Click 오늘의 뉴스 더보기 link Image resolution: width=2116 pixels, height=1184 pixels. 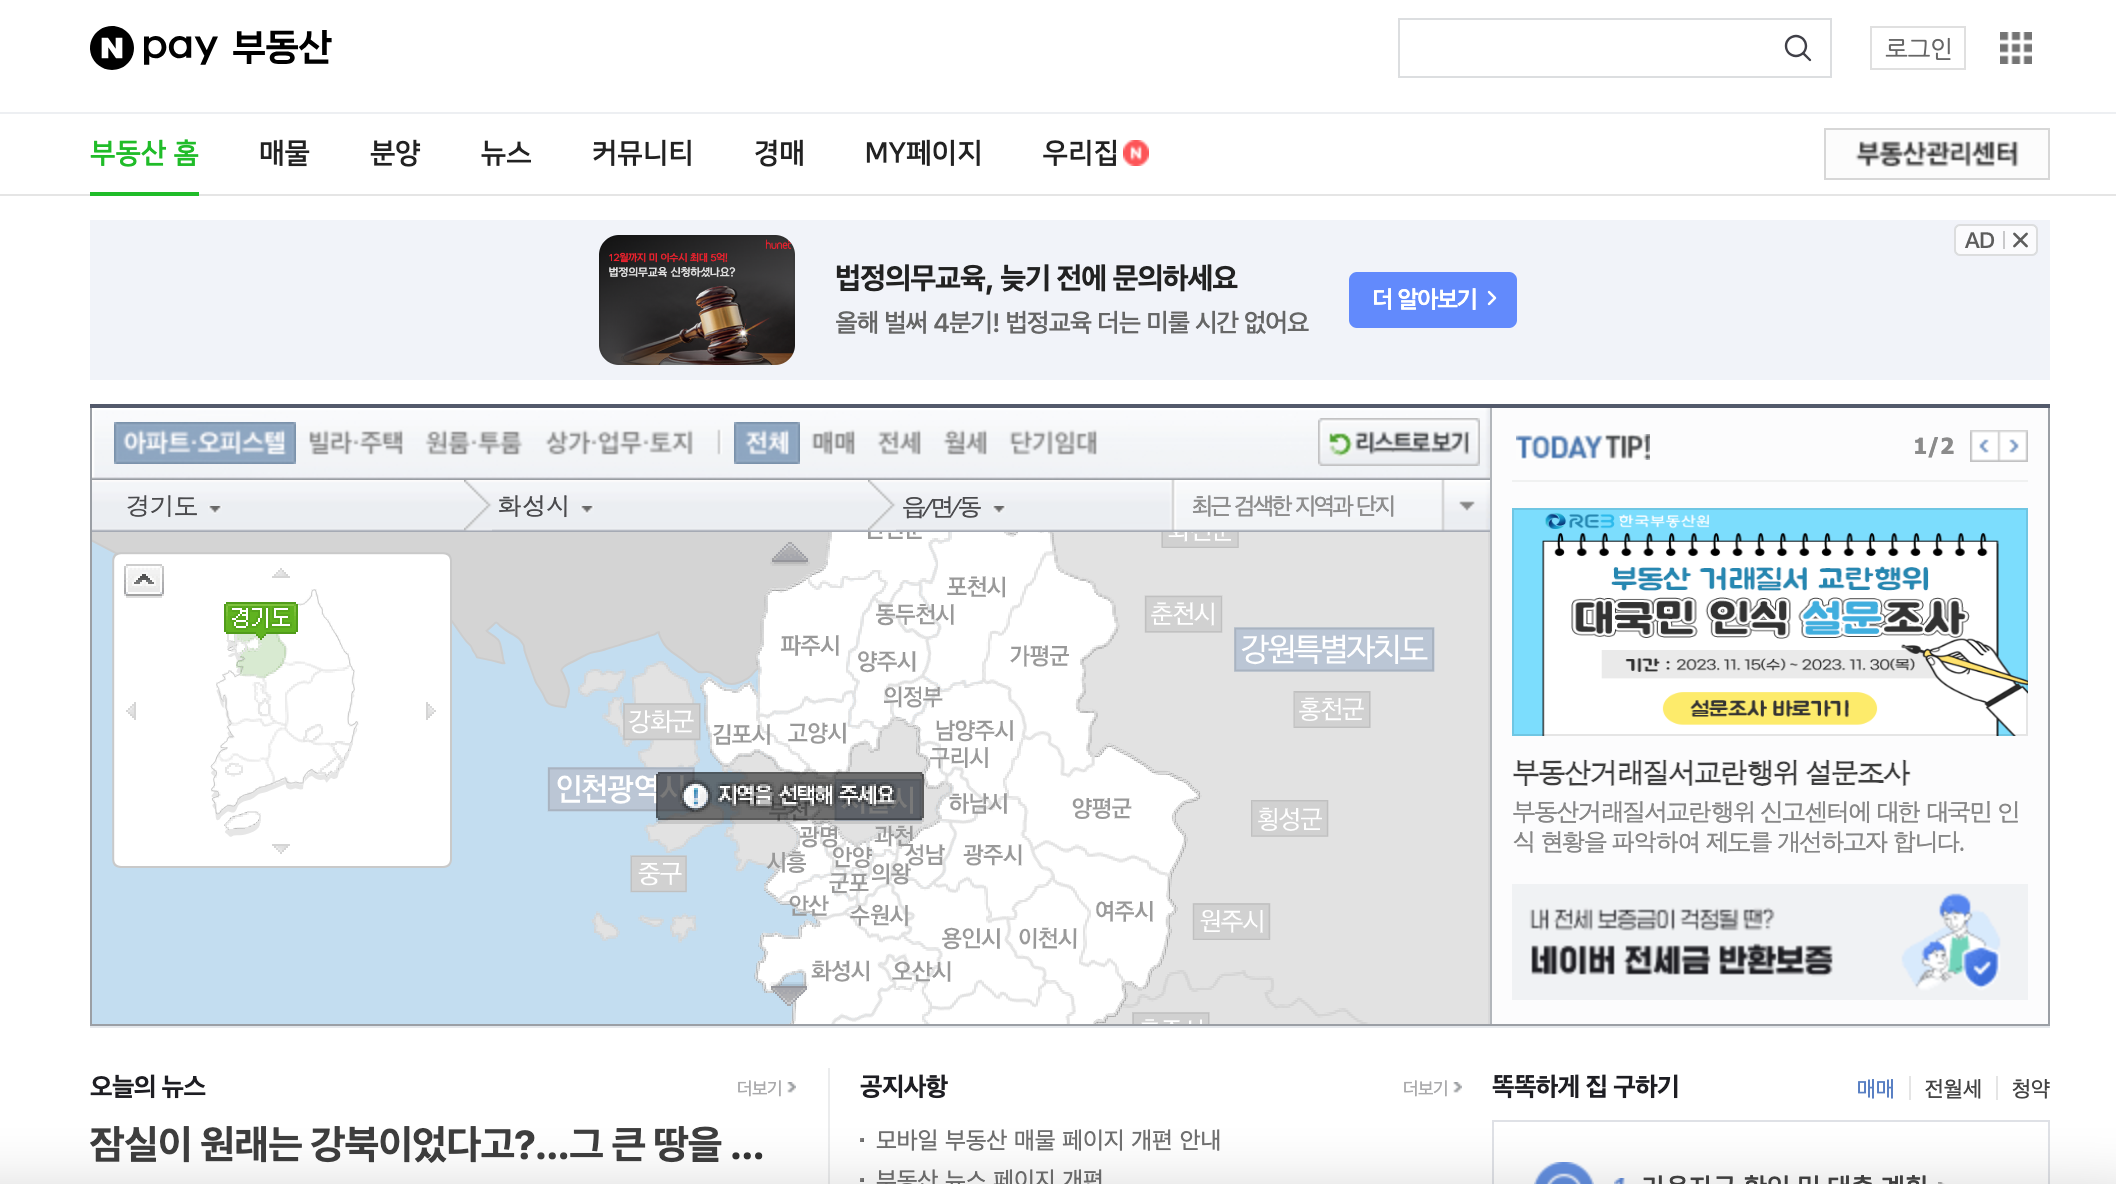pos(766,1087)
